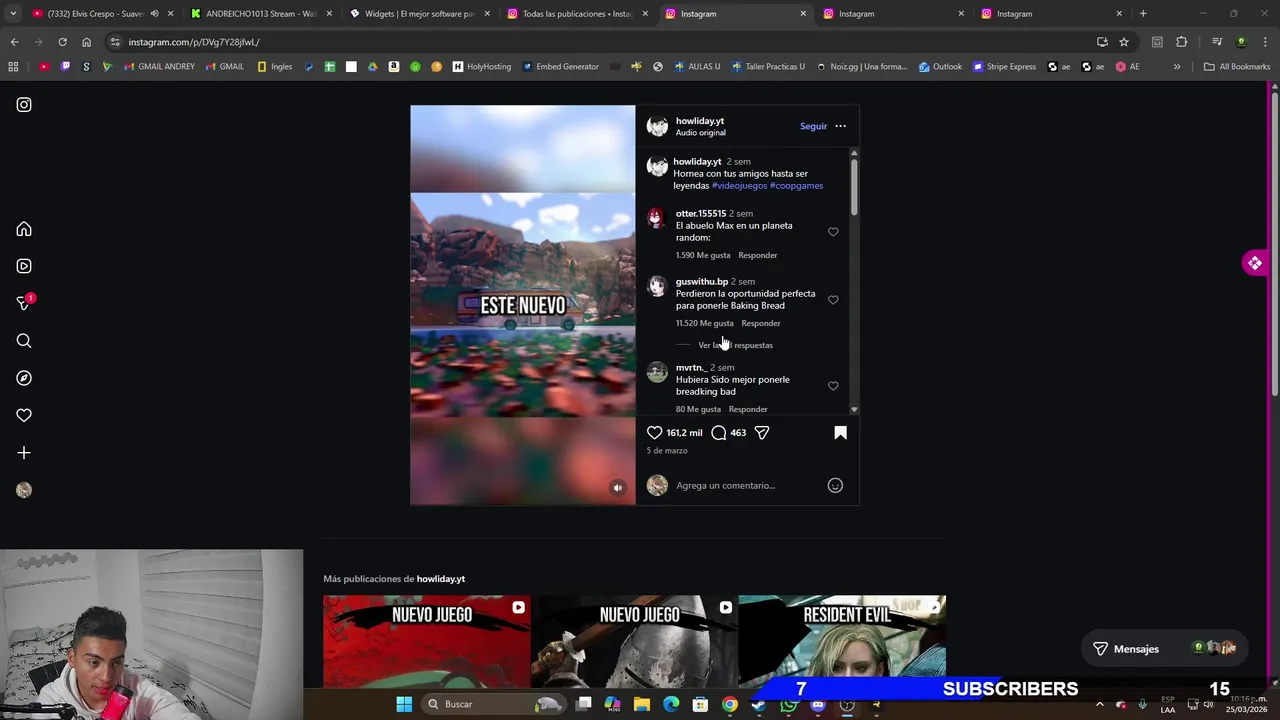
Task: Click the Instagram logo at top left
Action: click(x=24, y=104)
